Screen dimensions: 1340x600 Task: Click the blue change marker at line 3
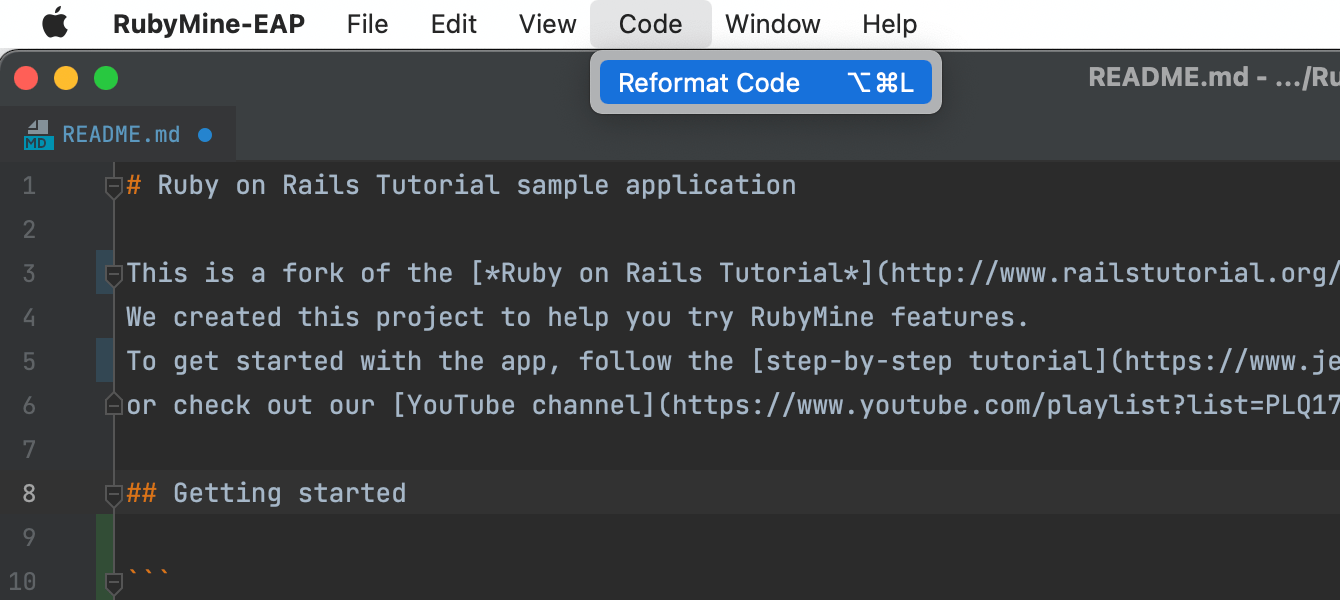pos(104,273)
